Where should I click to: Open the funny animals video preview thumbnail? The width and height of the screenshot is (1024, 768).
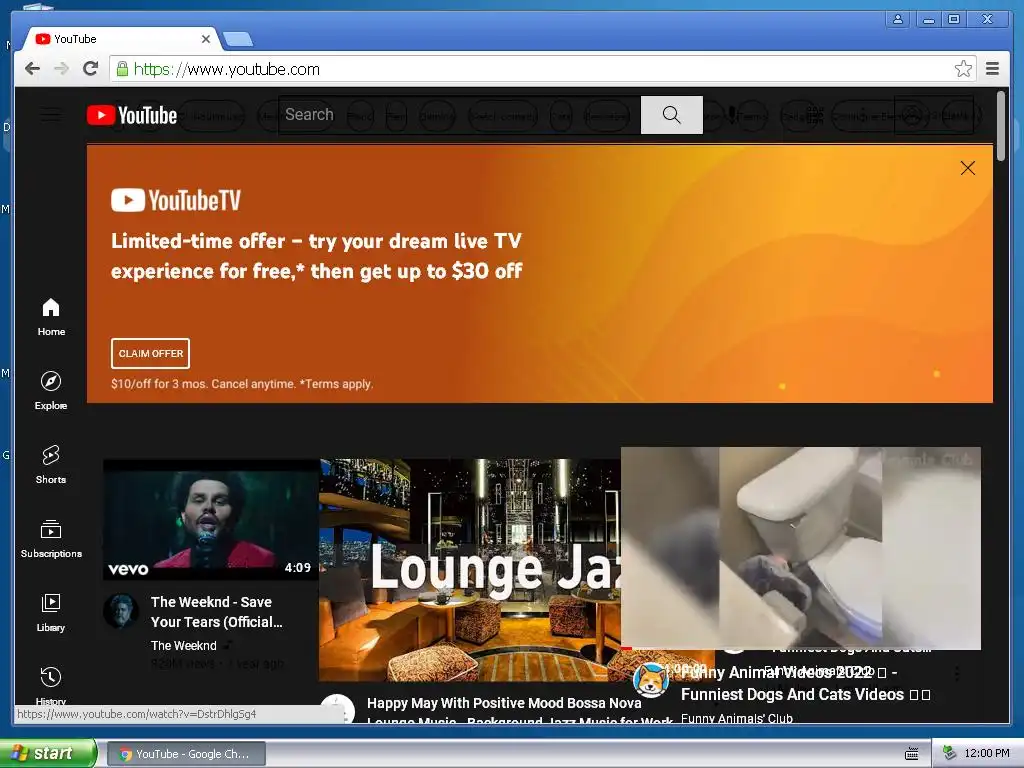[801, 548]
